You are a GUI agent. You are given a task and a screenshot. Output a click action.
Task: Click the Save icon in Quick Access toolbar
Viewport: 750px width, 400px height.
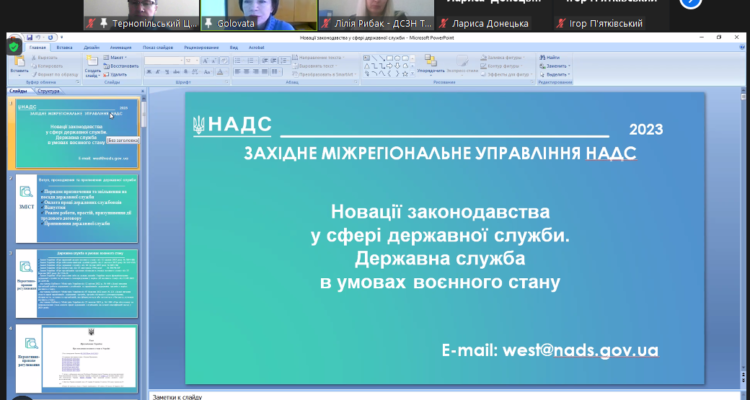pos(30,37)
